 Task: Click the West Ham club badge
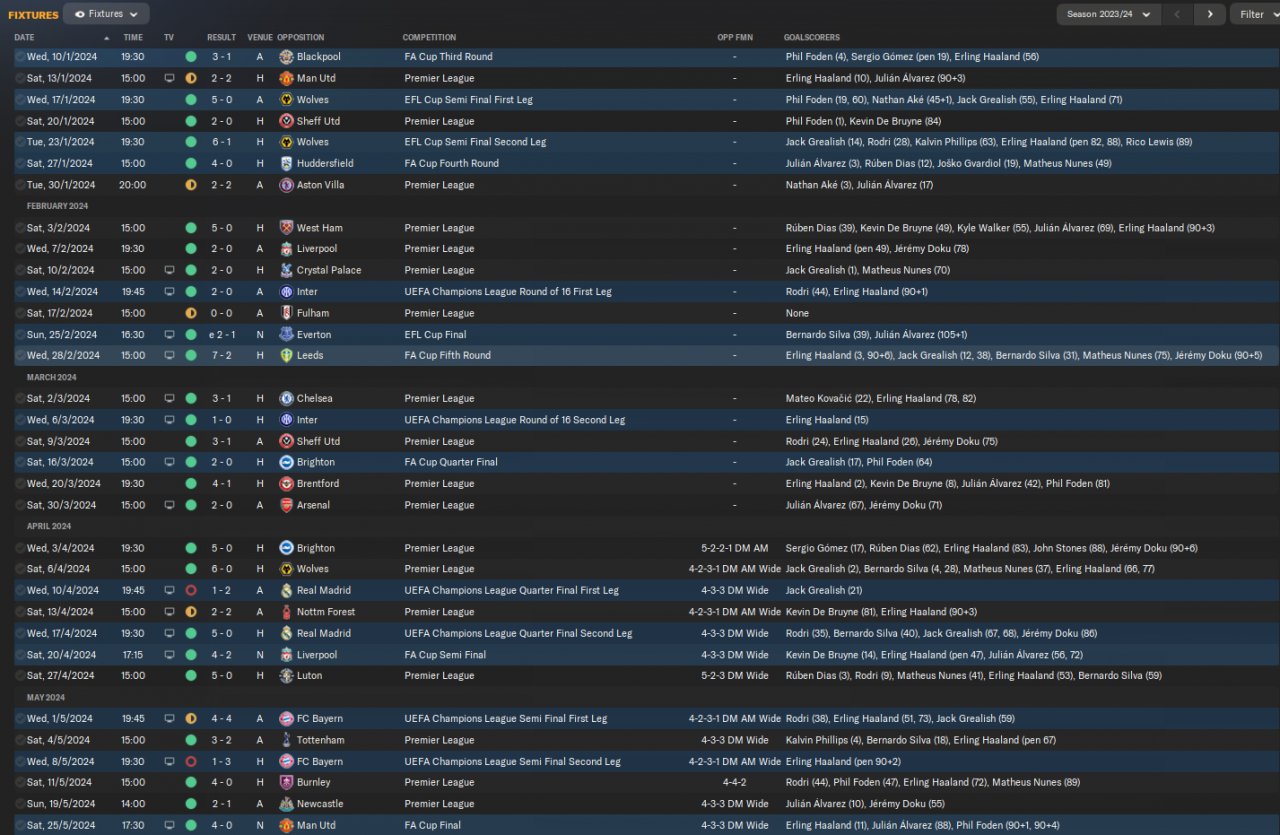tap(286, 228)
